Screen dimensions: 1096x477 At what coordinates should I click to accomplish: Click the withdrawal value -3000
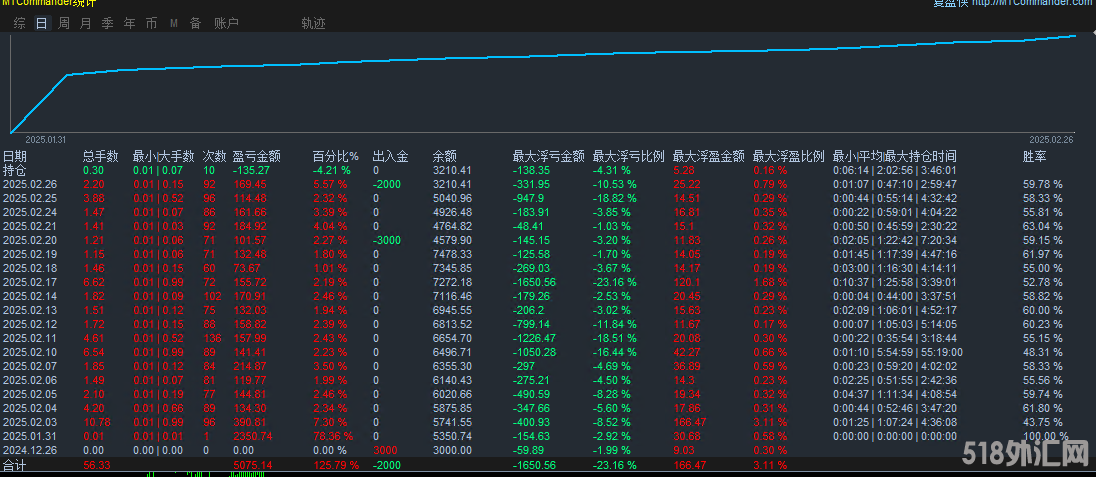[387, 240]
